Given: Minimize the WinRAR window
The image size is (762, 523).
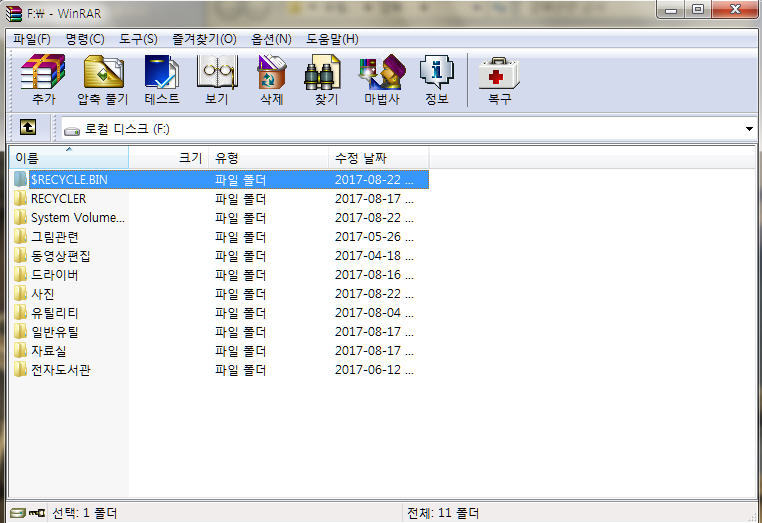Looking at the screenshot, I should pyautogui.click(x=671, y=10).
